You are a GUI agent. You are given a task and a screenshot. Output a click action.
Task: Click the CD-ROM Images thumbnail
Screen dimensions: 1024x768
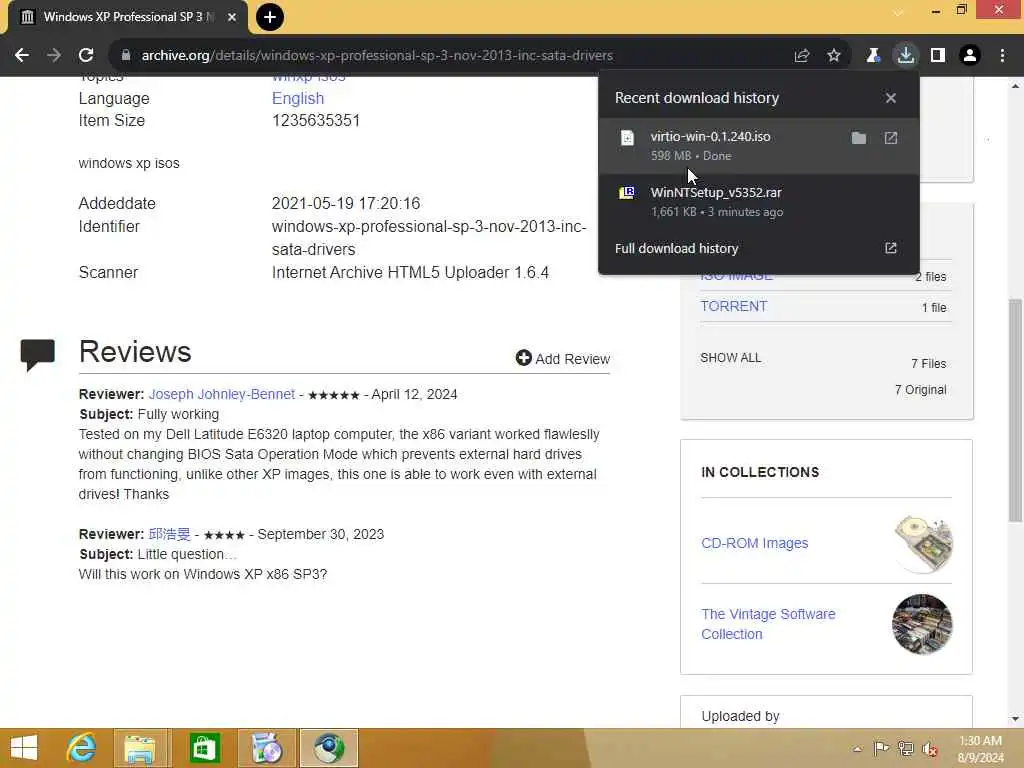click(x=923, y=543)
